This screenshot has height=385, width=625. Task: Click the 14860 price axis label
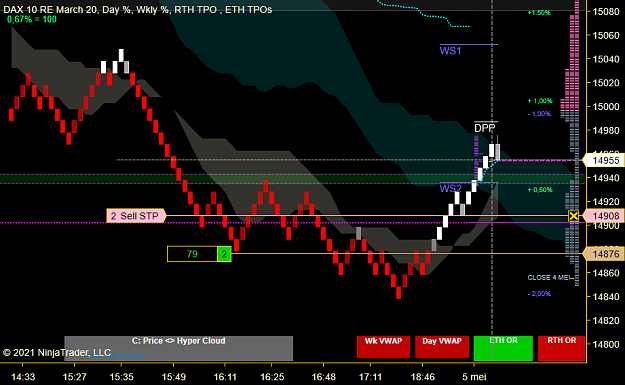coord(606,273)
